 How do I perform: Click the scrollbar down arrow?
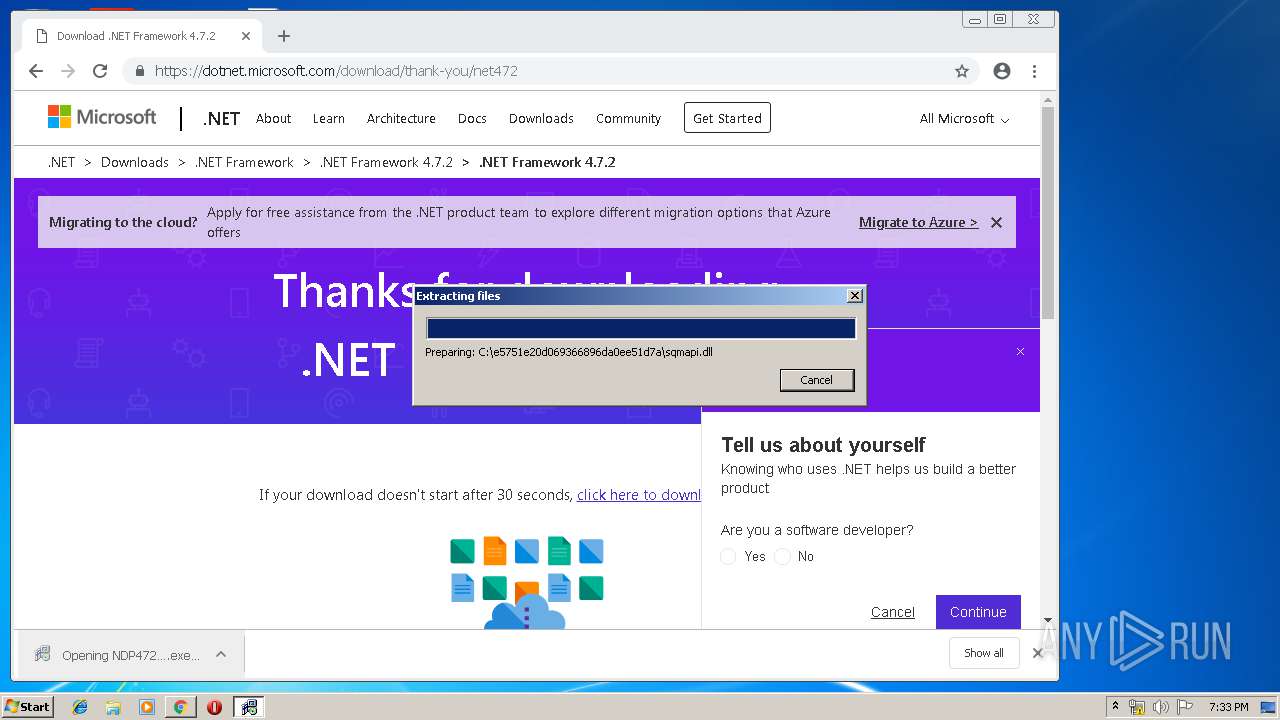tap(1048, 621)
